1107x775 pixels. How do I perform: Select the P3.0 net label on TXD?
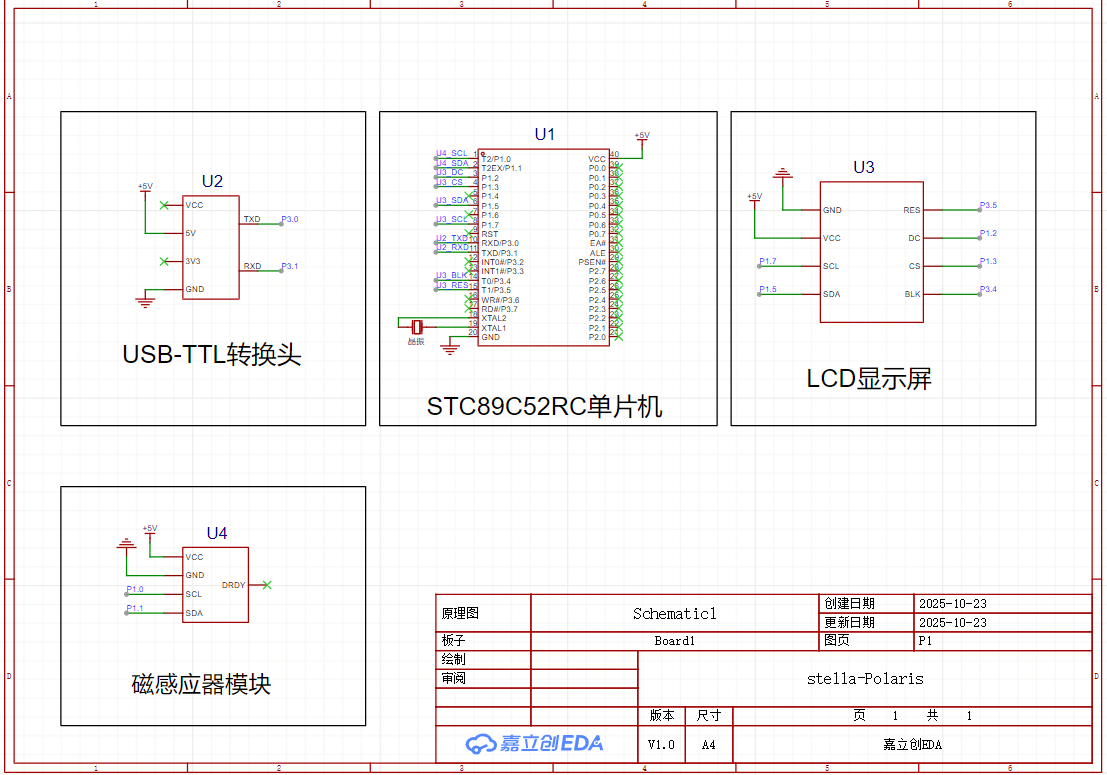[x=289, y=219]
